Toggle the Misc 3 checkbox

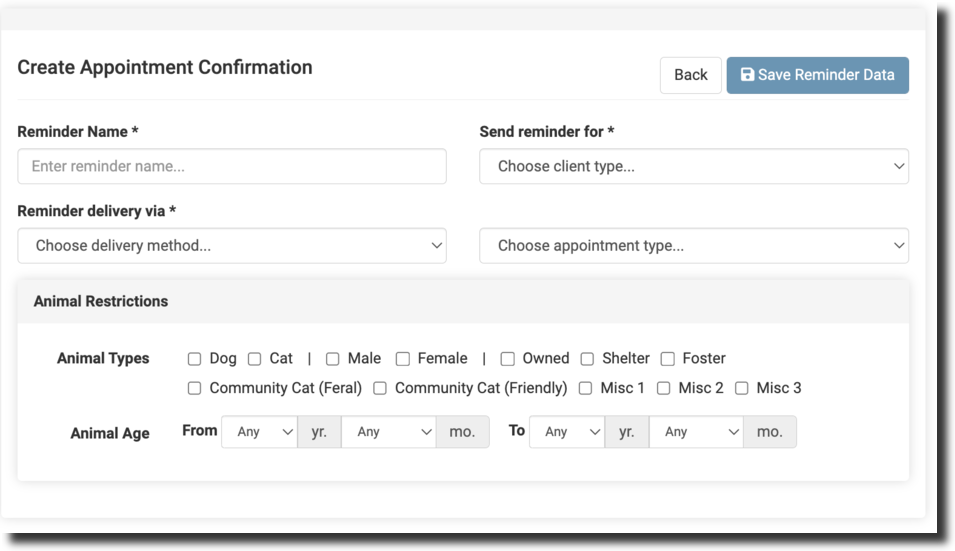tap(742, 388)
